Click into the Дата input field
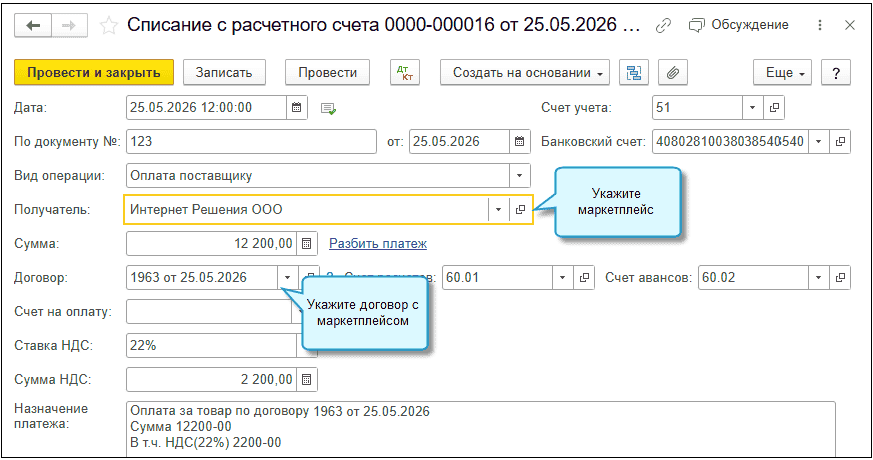873x460 pixels. (x=207, y=107)
